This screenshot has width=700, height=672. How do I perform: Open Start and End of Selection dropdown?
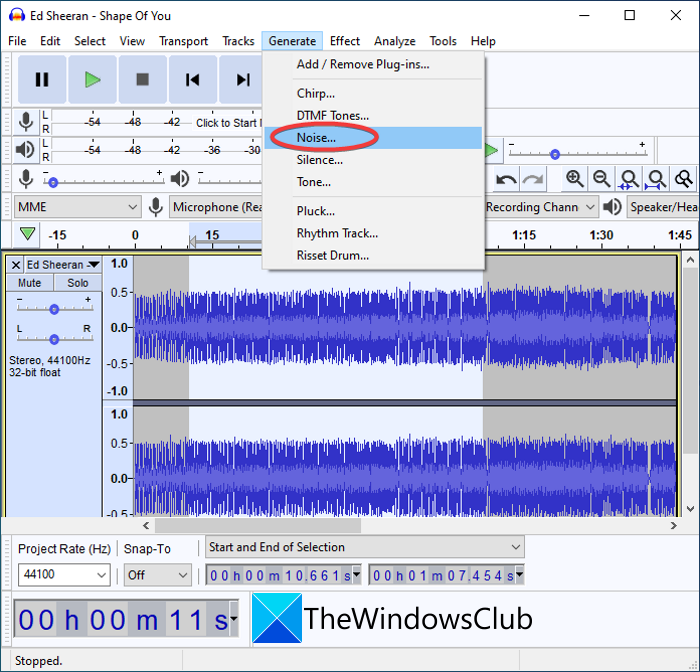365,547
